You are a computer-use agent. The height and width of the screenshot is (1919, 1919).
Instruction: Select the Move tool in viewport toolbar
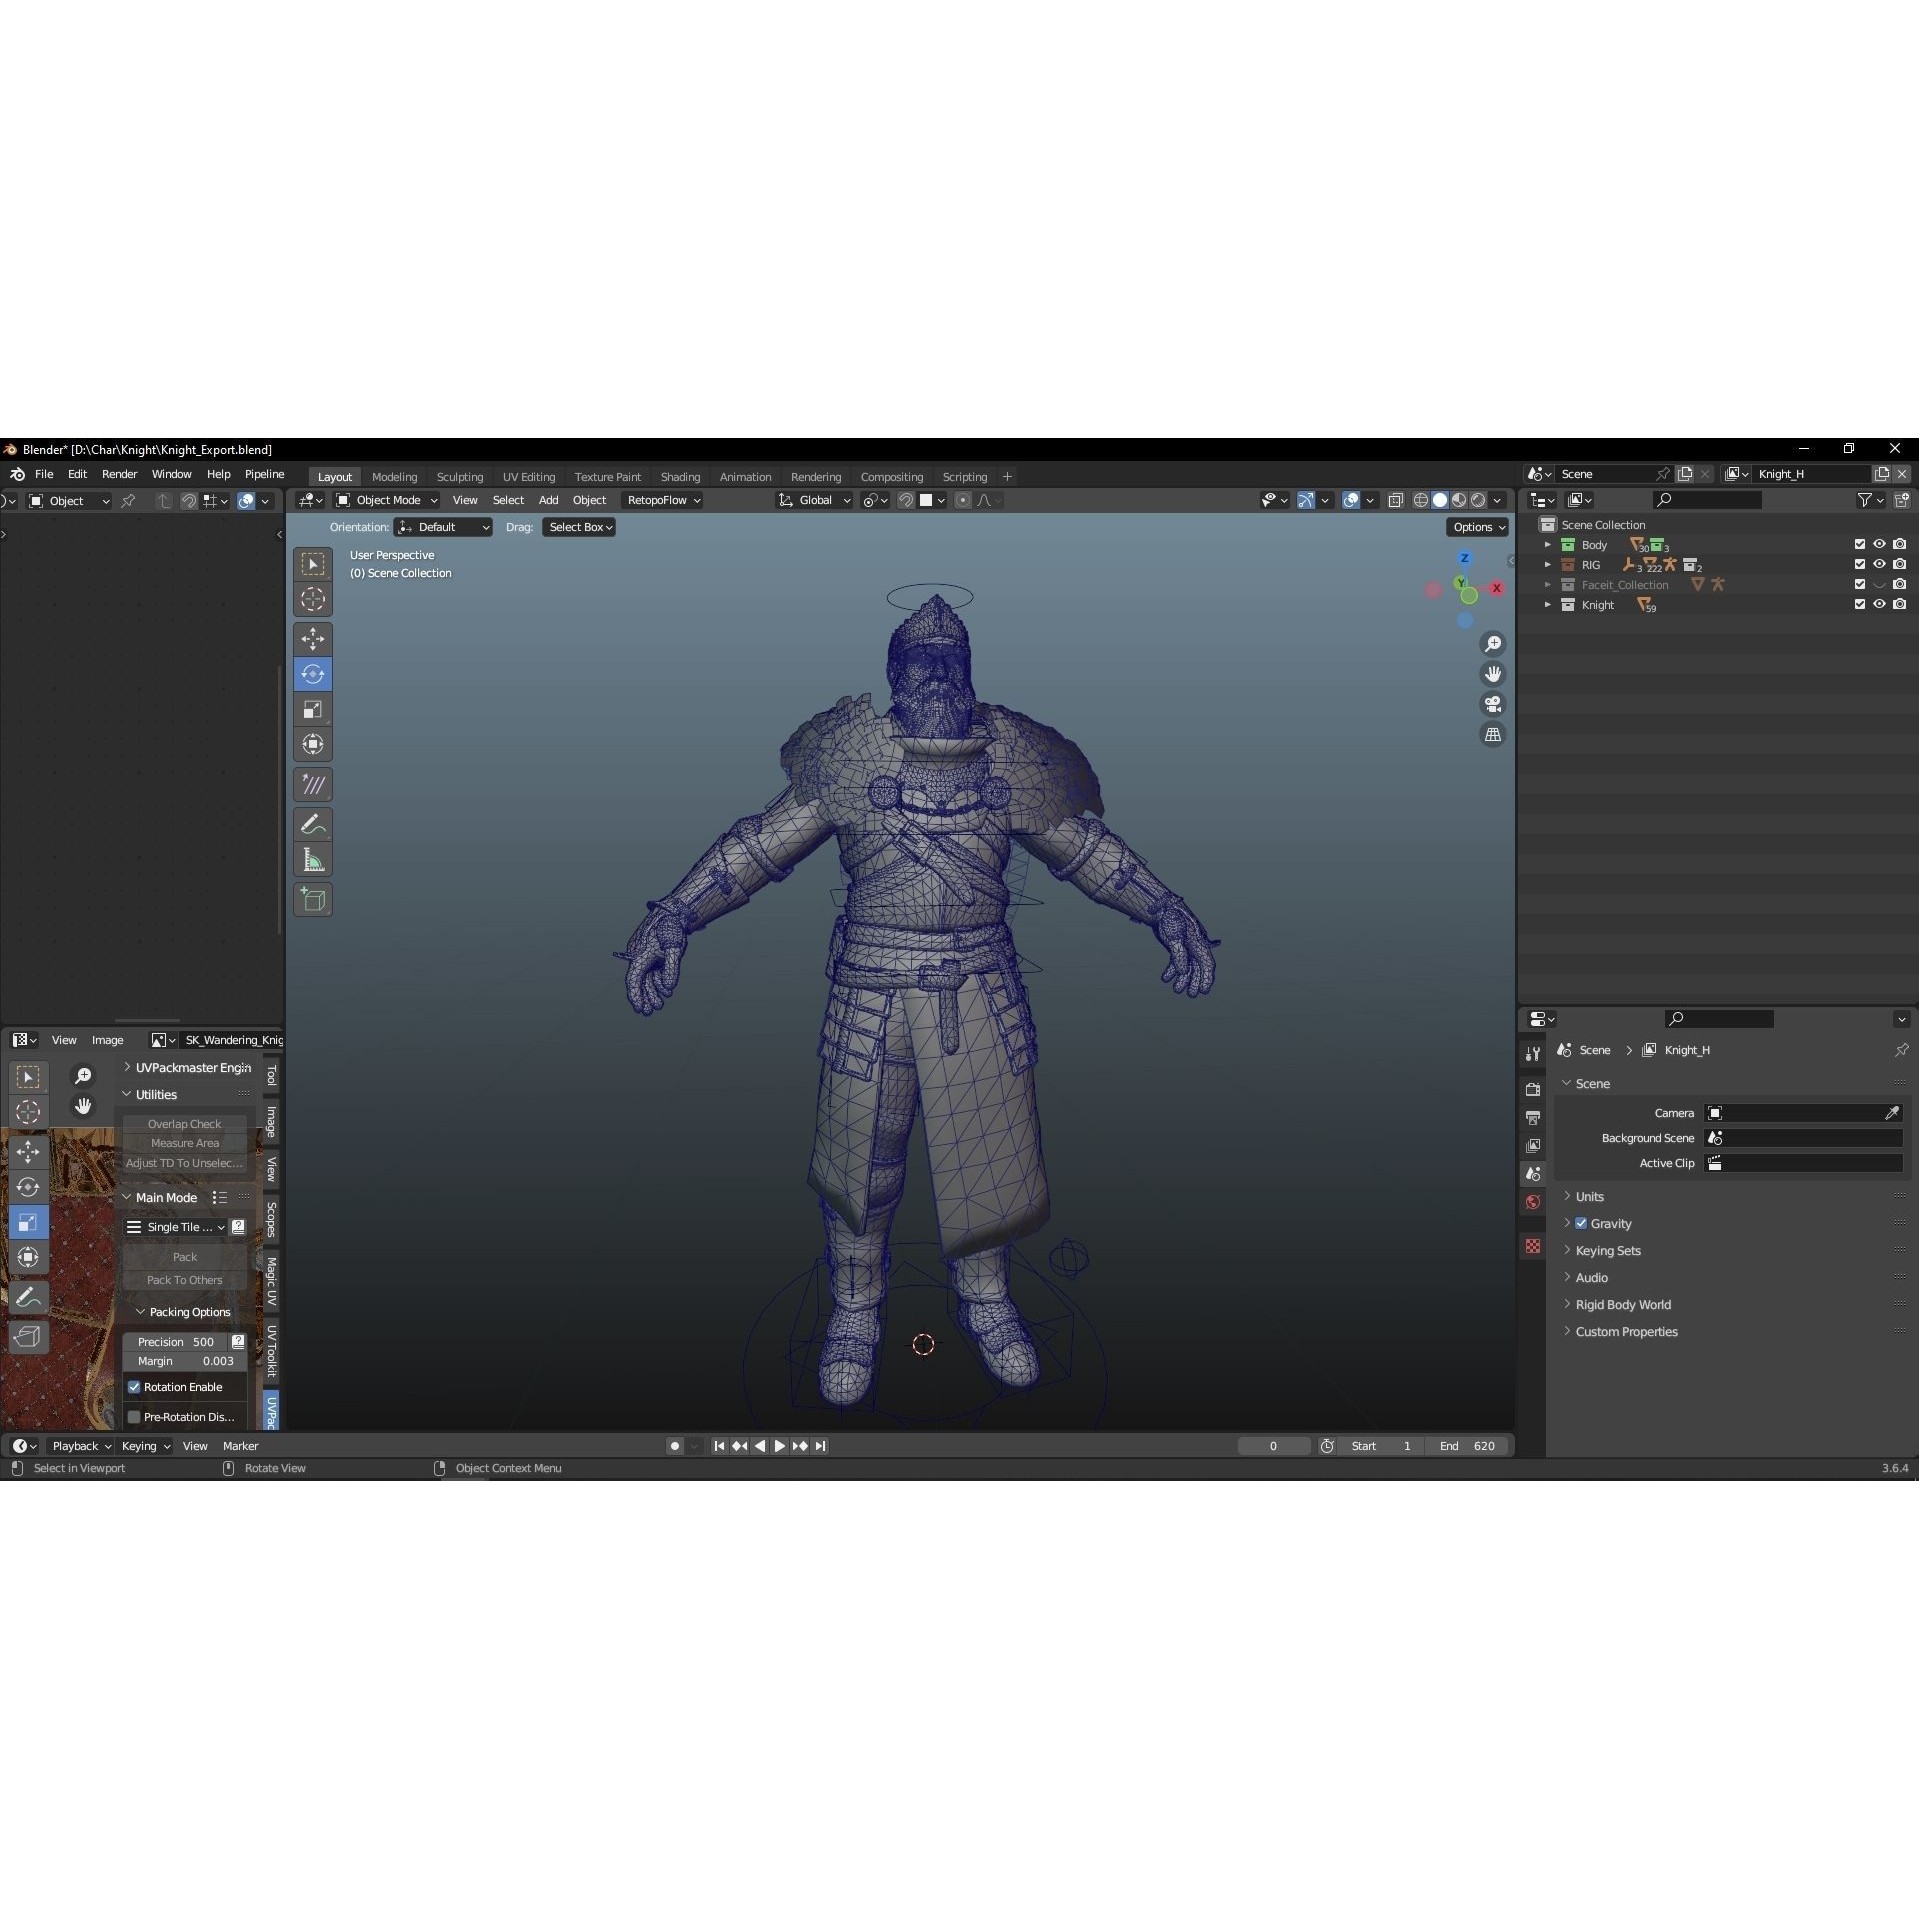(313, 639)
